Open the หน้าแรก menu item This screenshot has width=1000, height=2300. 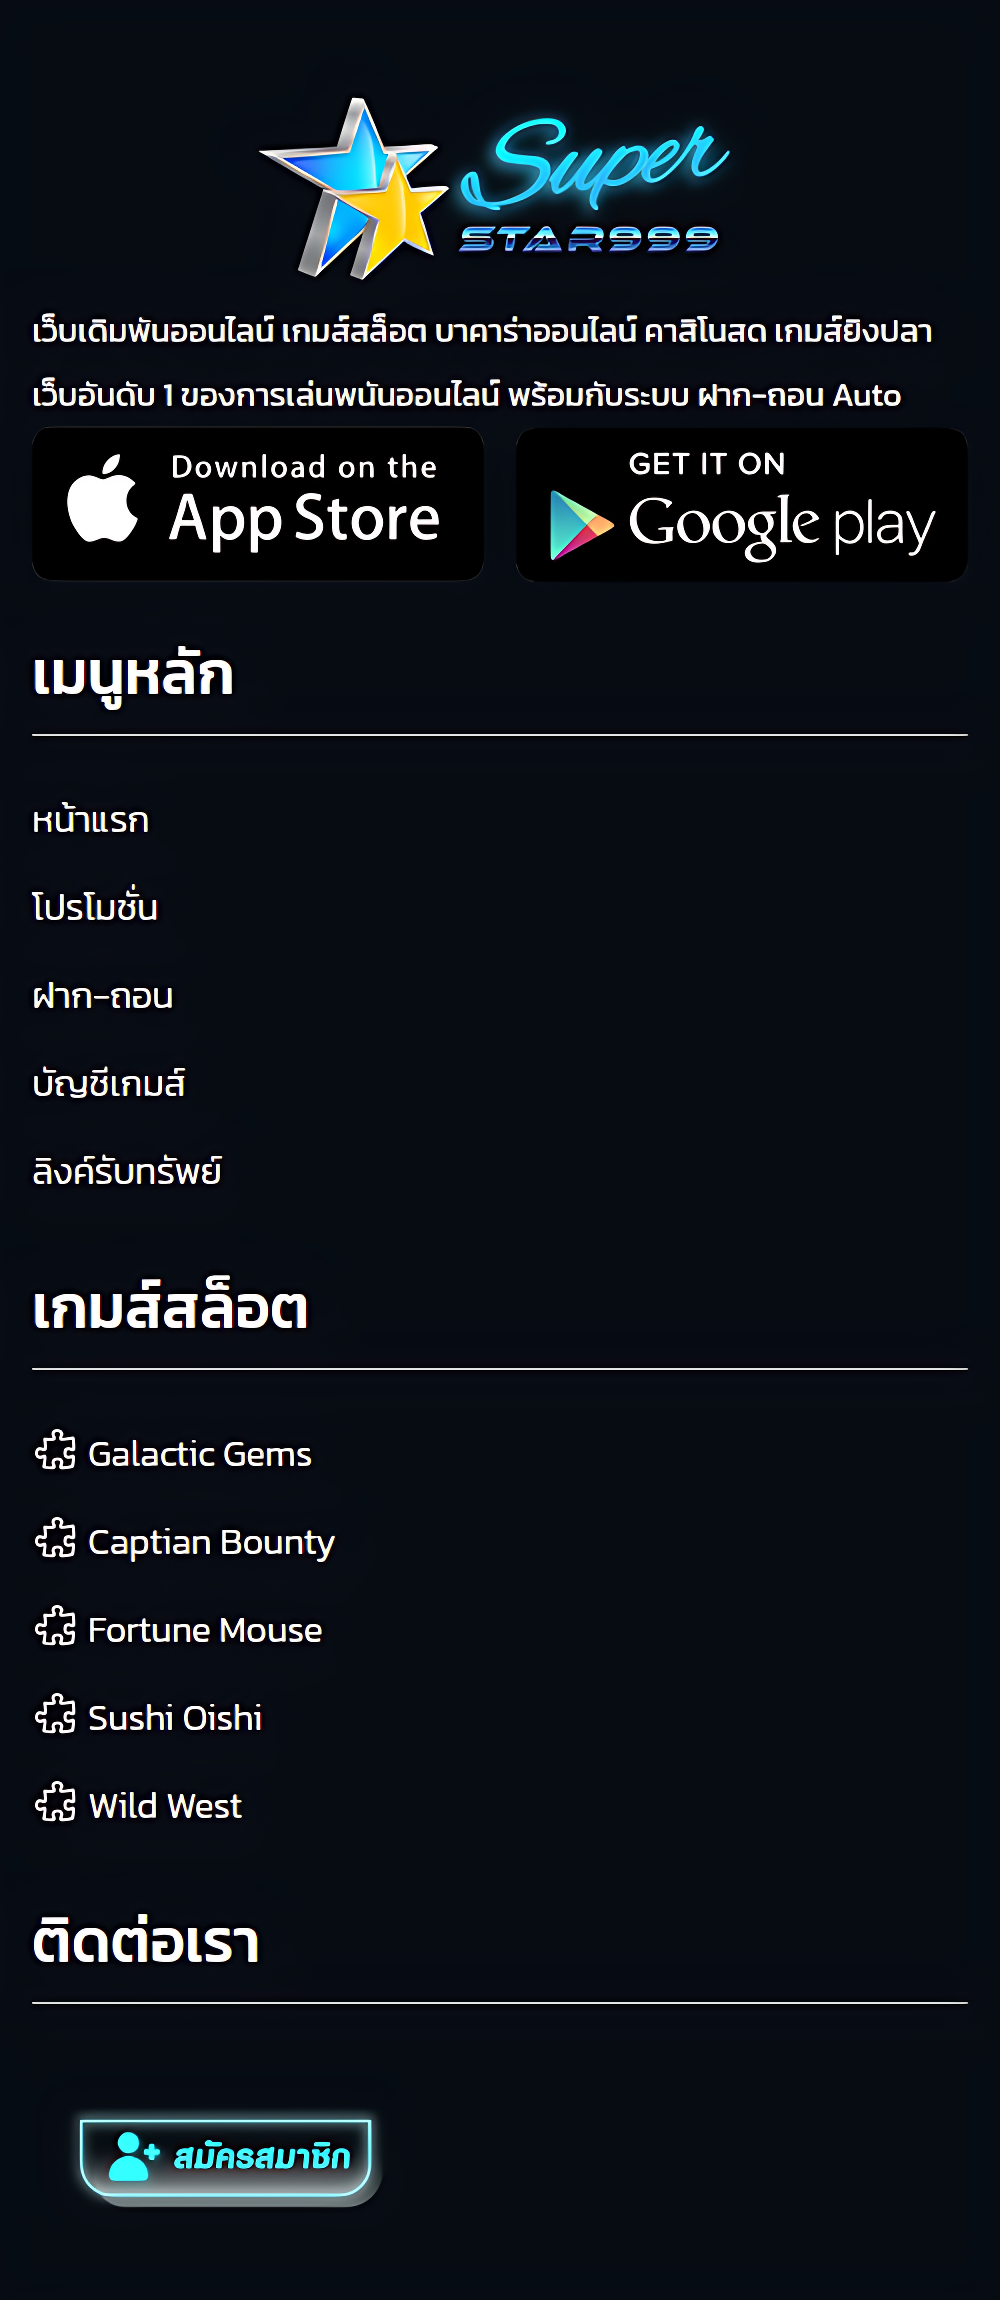click(x=91, y=820)
